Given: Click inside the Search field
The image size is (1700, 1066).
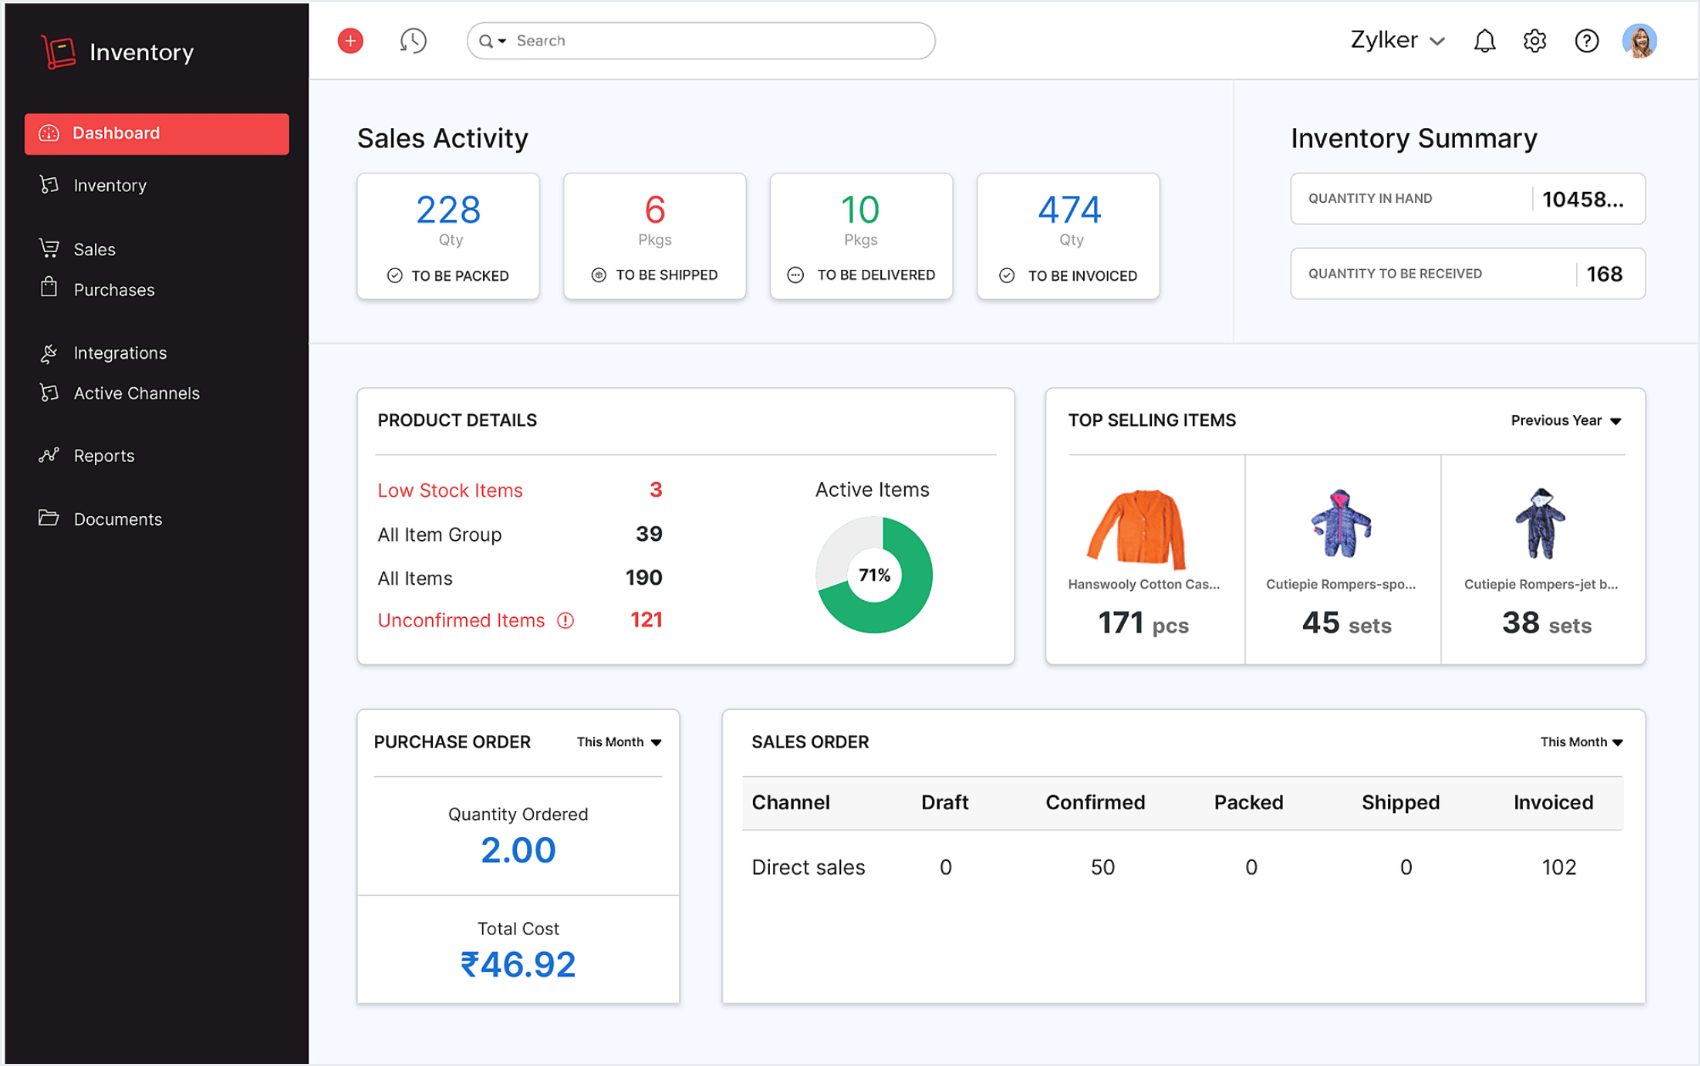Looking at the screenshot, I should click(700, 41).
